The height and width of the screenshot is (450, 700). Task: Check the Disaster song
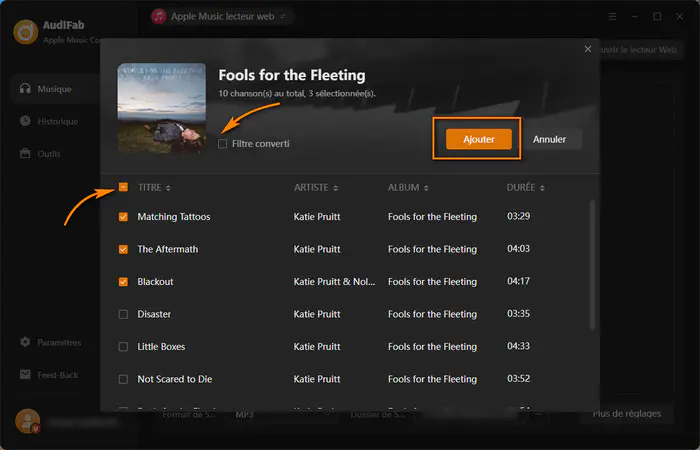pyautogui.click(x=123, y=314)
